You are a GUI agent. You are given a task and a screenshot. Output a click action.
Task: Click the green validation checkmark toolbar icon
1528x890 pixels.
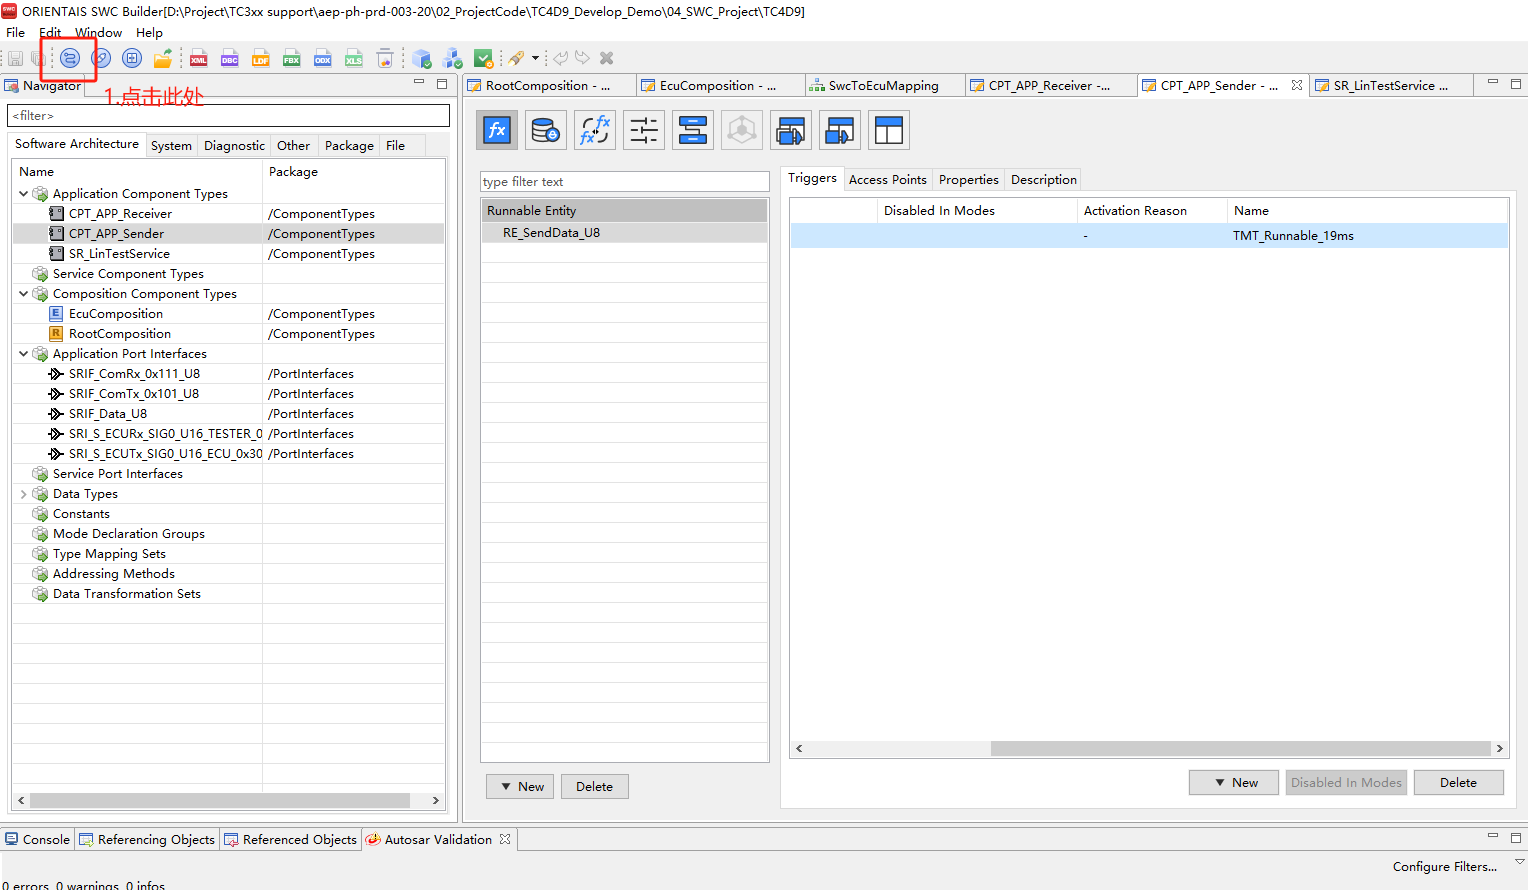coord(483,59)
